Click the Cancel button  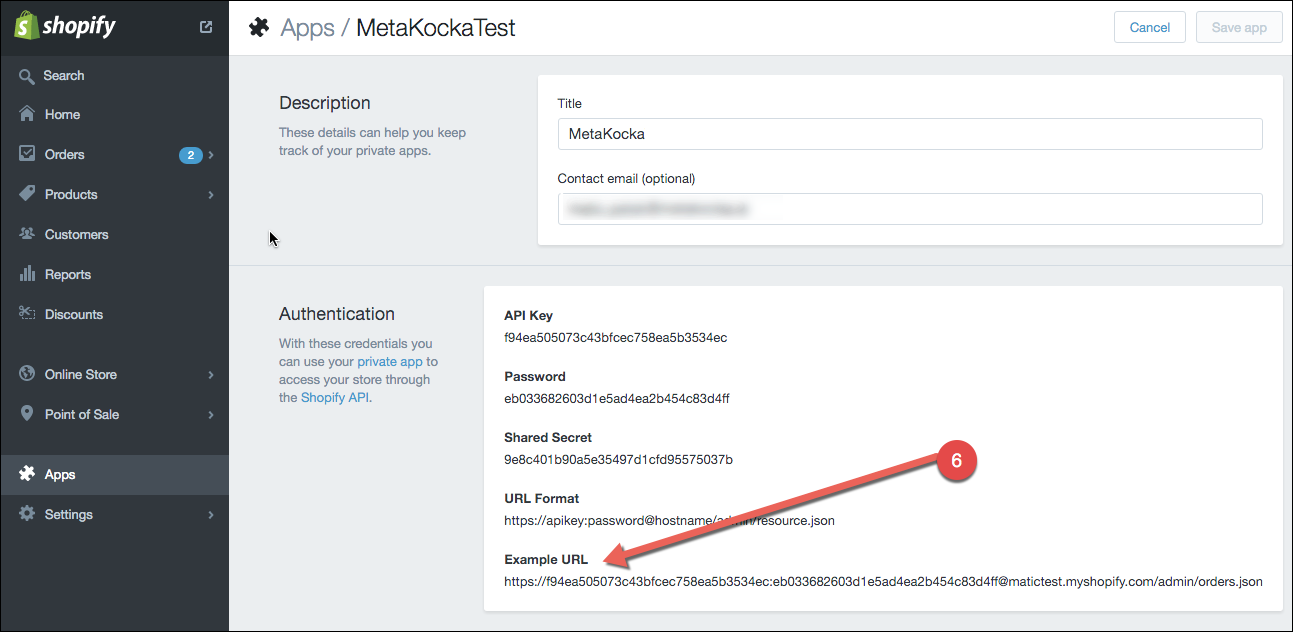tap(1149, 27)
